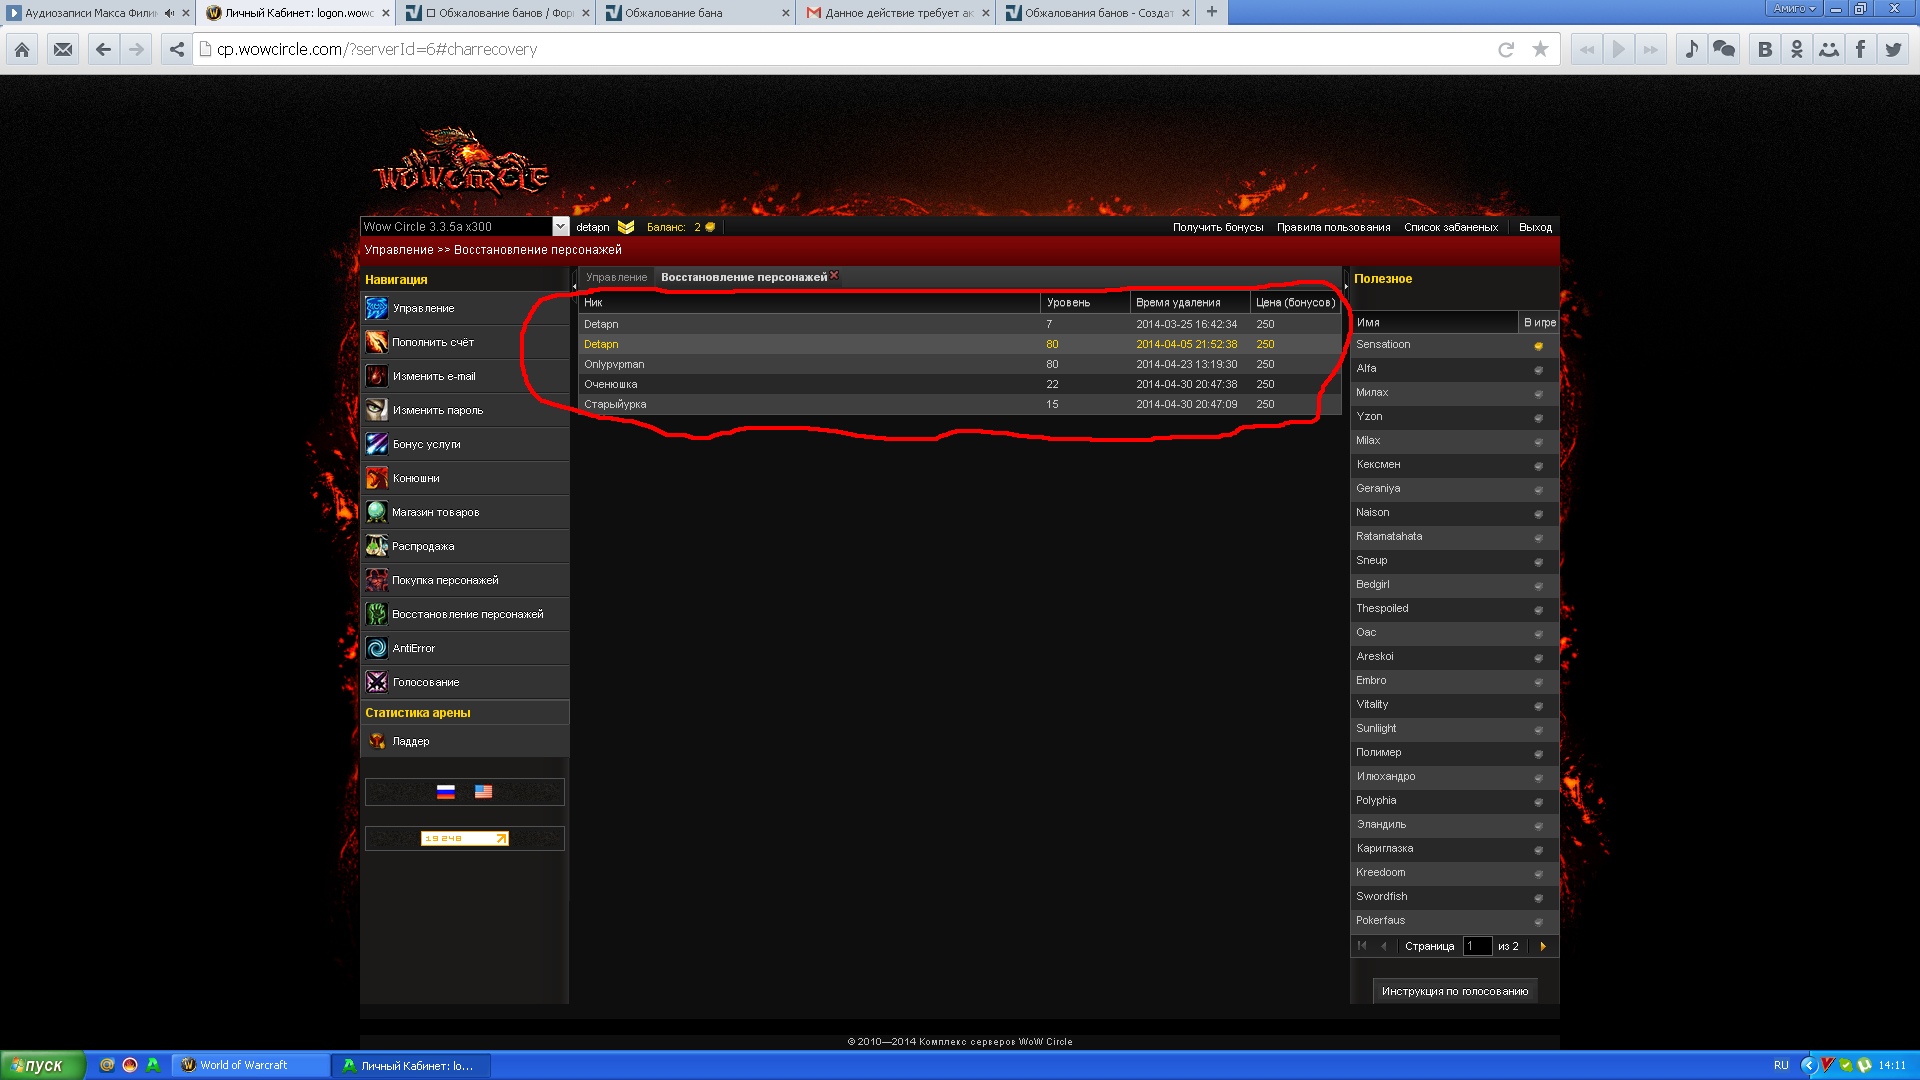Click the Голосование sidebar icon

click(376, 682)
